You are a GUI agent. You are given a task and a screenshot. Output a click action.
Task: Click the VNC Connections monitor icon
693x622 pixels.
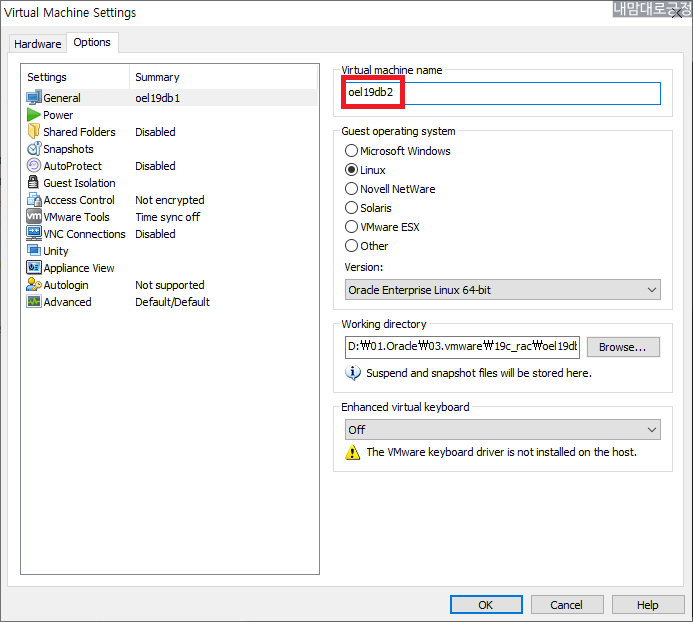click(x=34, y=233)
